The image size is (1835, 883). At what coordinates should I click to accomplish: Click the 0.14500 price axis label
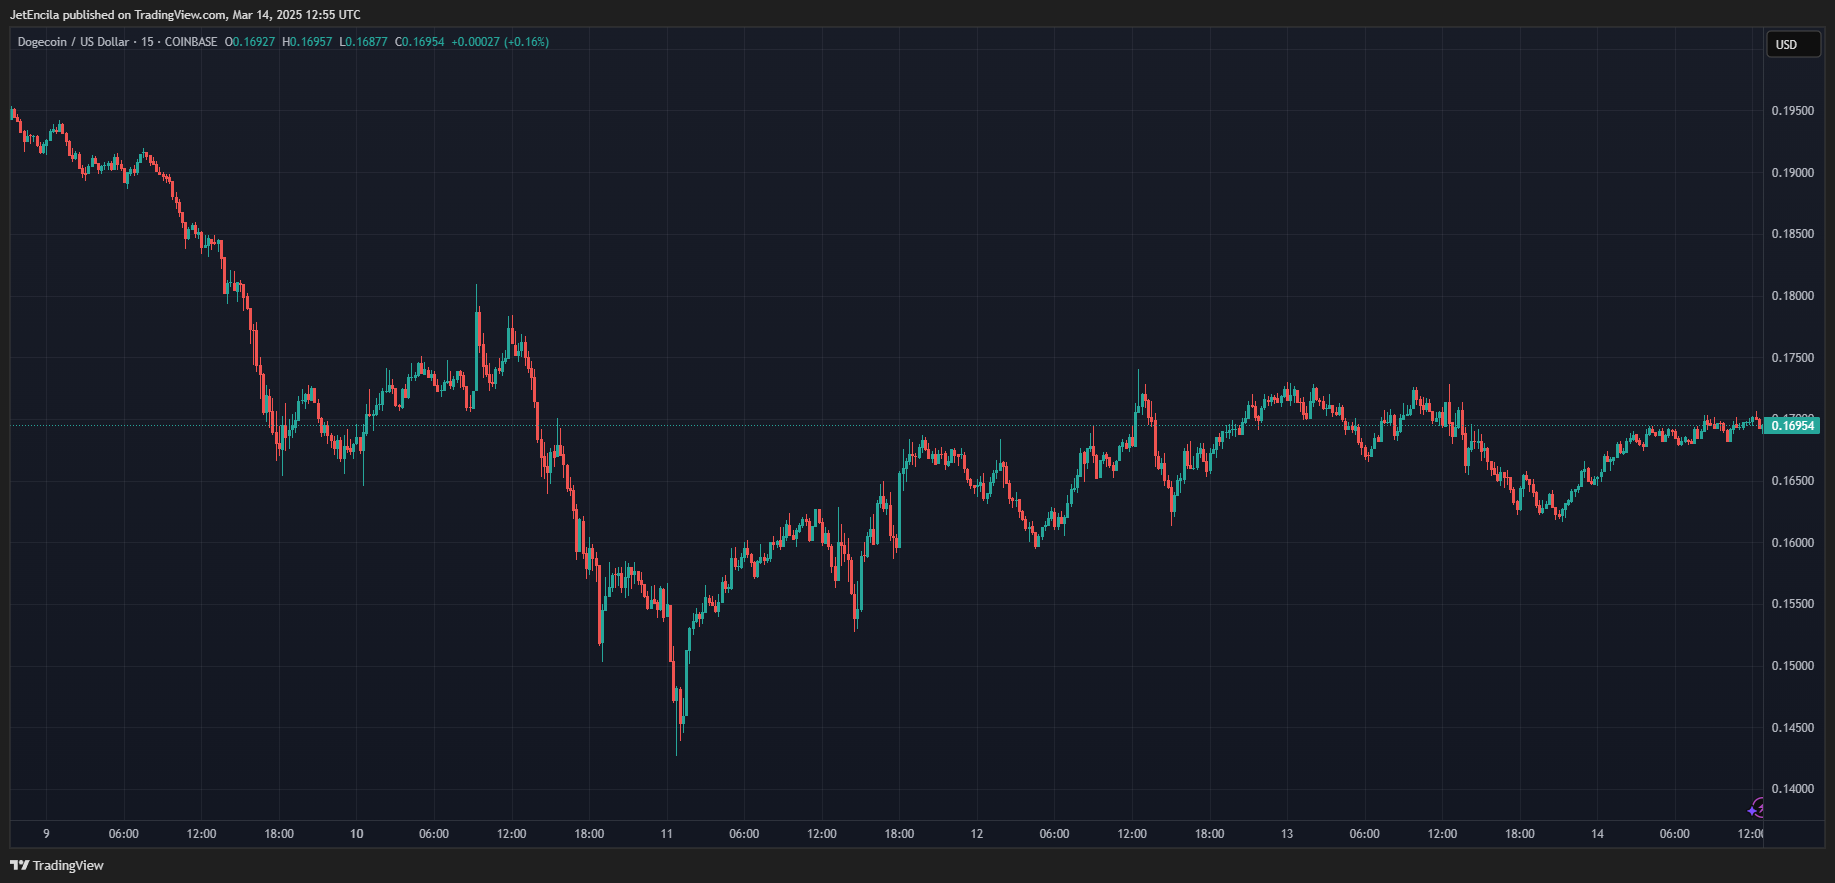point(1792,728)
